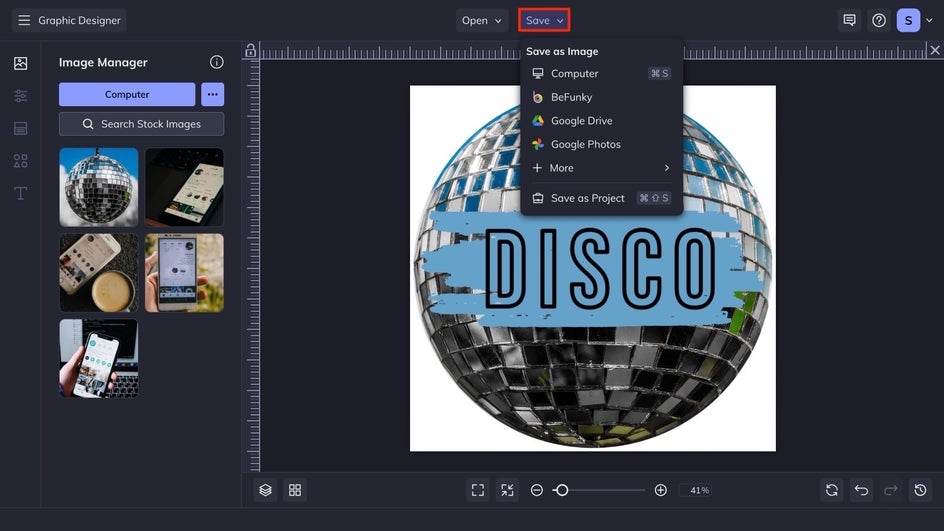Fit canvas to screen icon

tap(478, 490)
